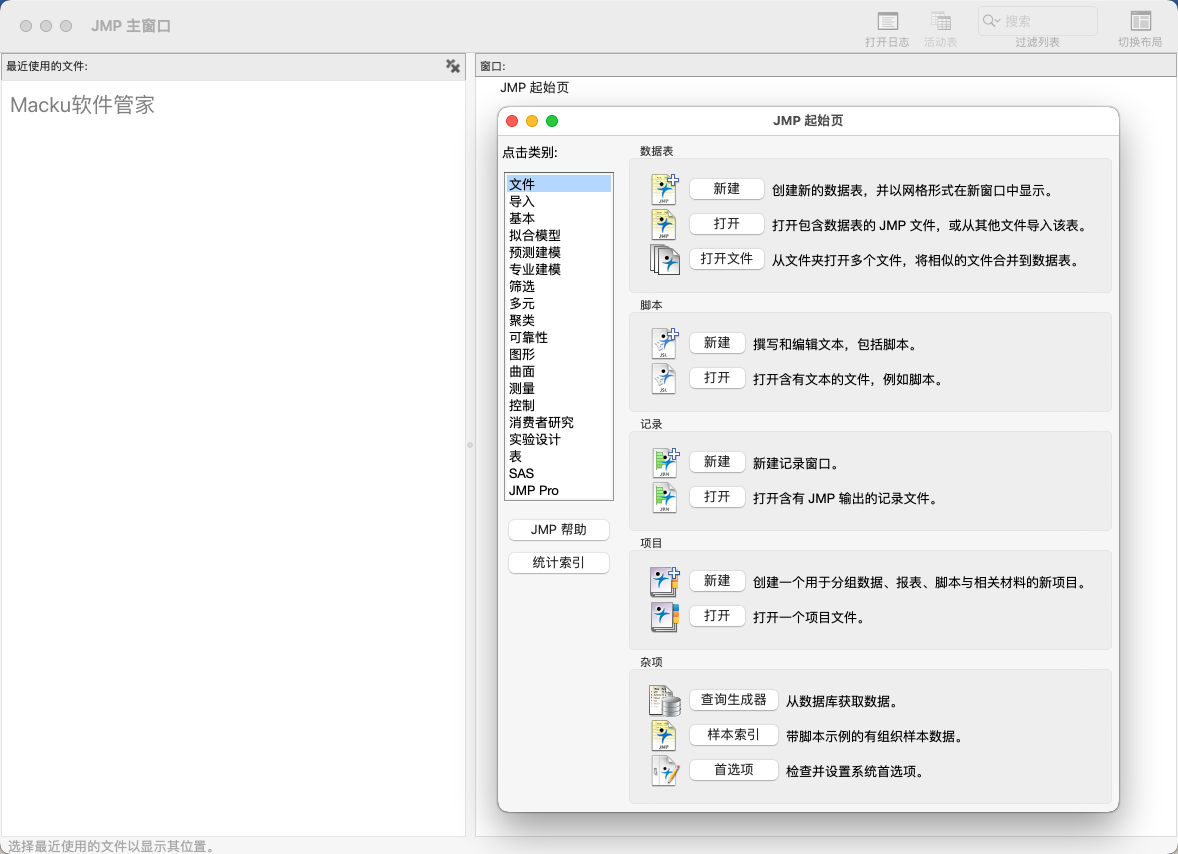Viewport: 1178px width, 854px height.
Task: Click 新建 button in the 记录 section
Action: pyautogui.click(x=717, y=462)
